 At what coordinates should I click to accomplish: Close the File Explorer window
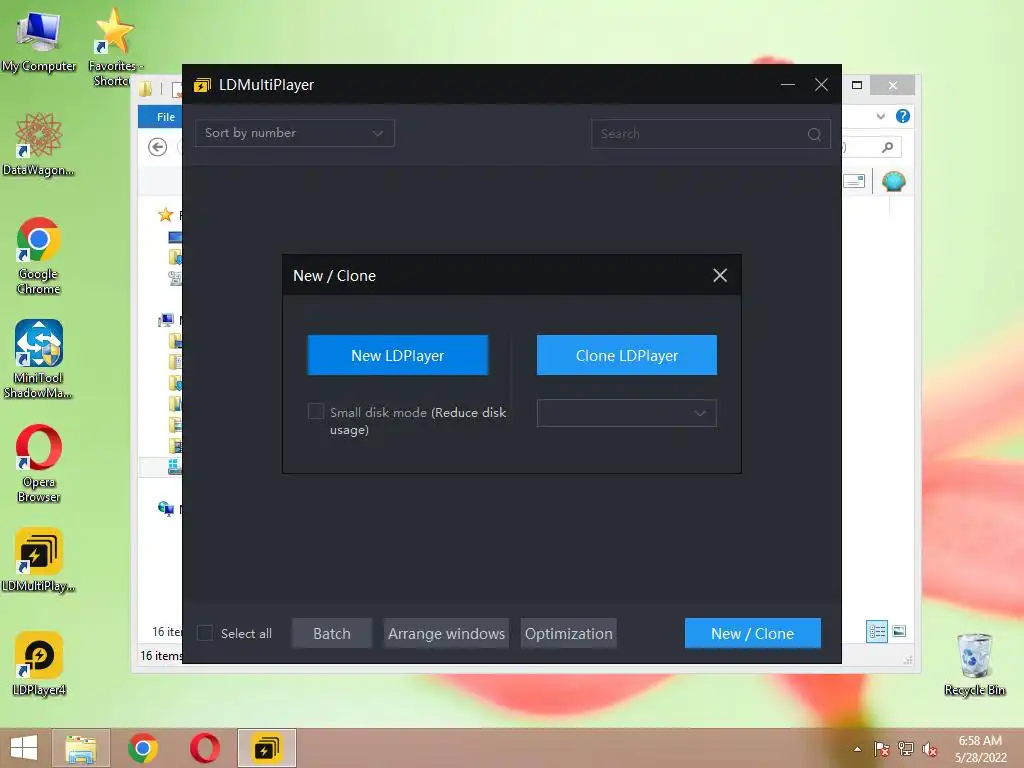coord(893,86)
